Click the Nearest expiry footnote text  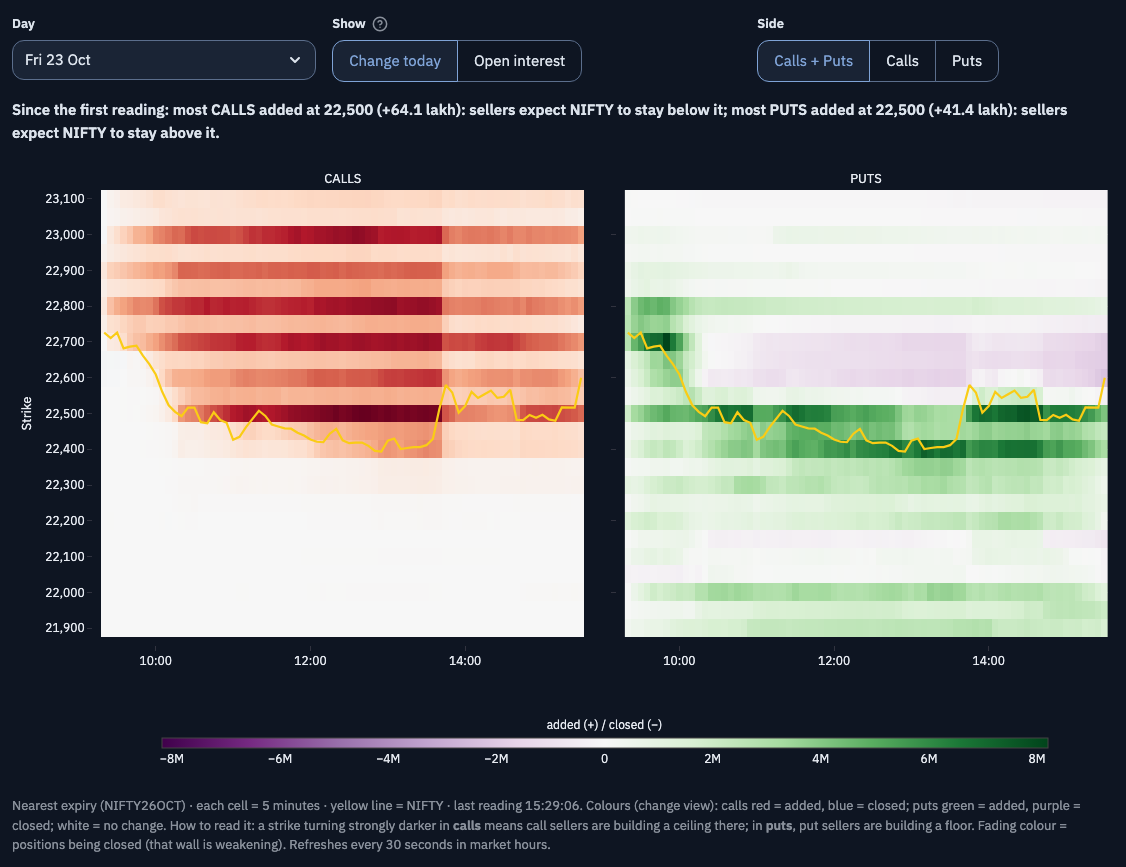[546, 825]
